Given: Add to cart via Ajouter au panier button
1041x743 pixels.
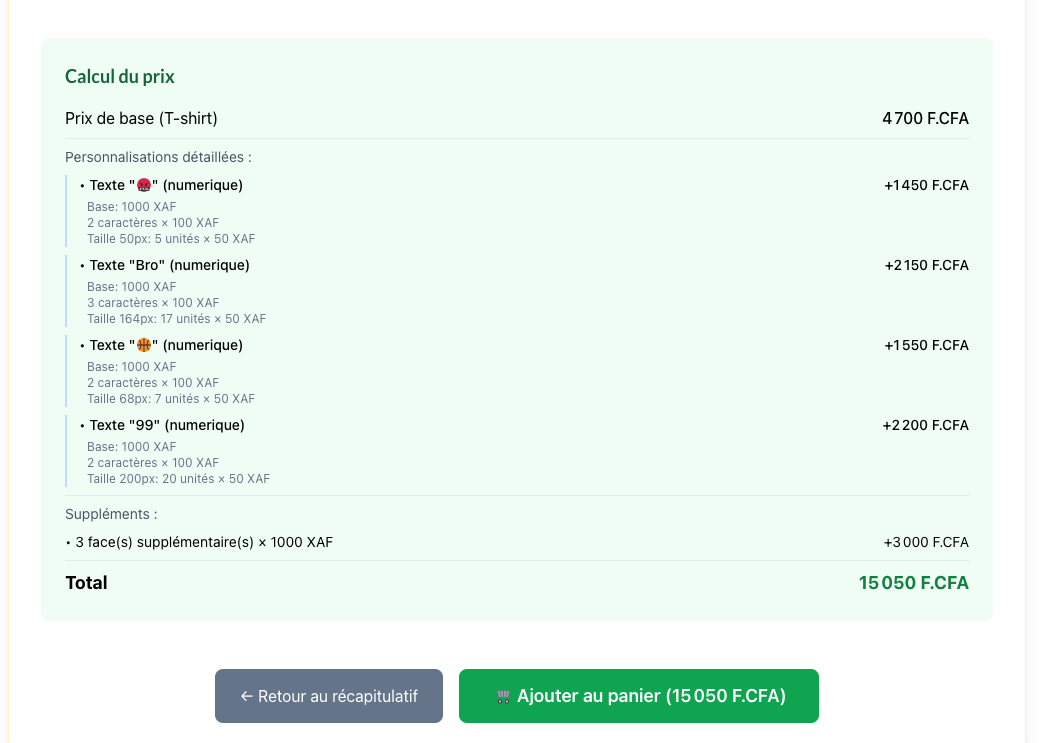Looking at the screenshot, I should pos(638,696).
